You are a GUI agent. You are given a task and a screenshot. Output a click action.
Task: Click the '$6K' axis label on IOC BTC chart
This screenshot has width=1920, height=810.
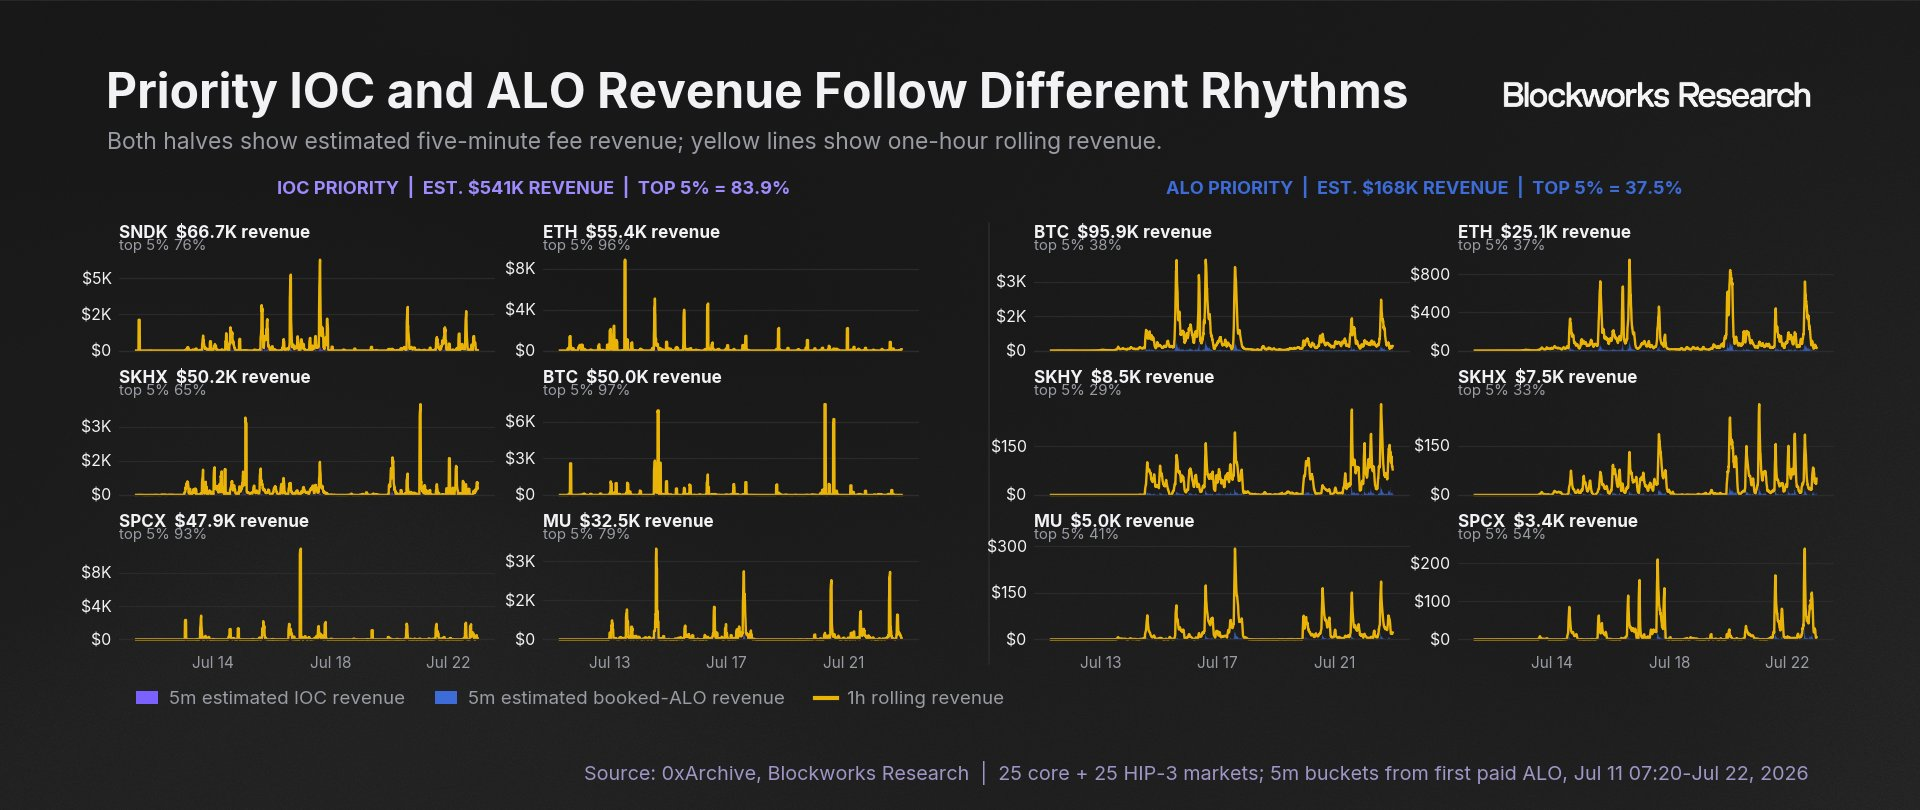click(520, 421)
